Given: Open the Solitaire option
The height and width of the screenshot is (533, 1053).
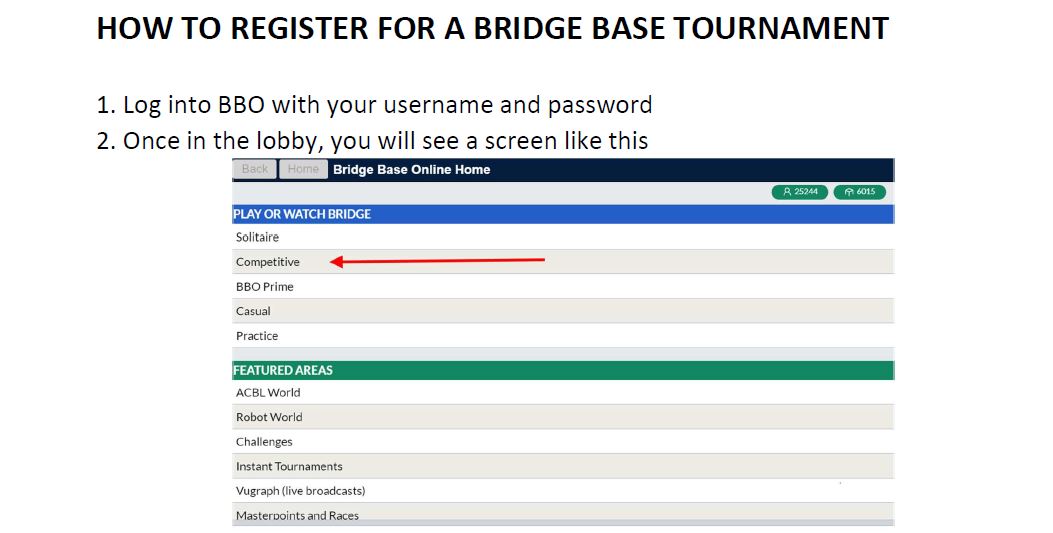Looking at the screenshot, I should tap(563, 237).
